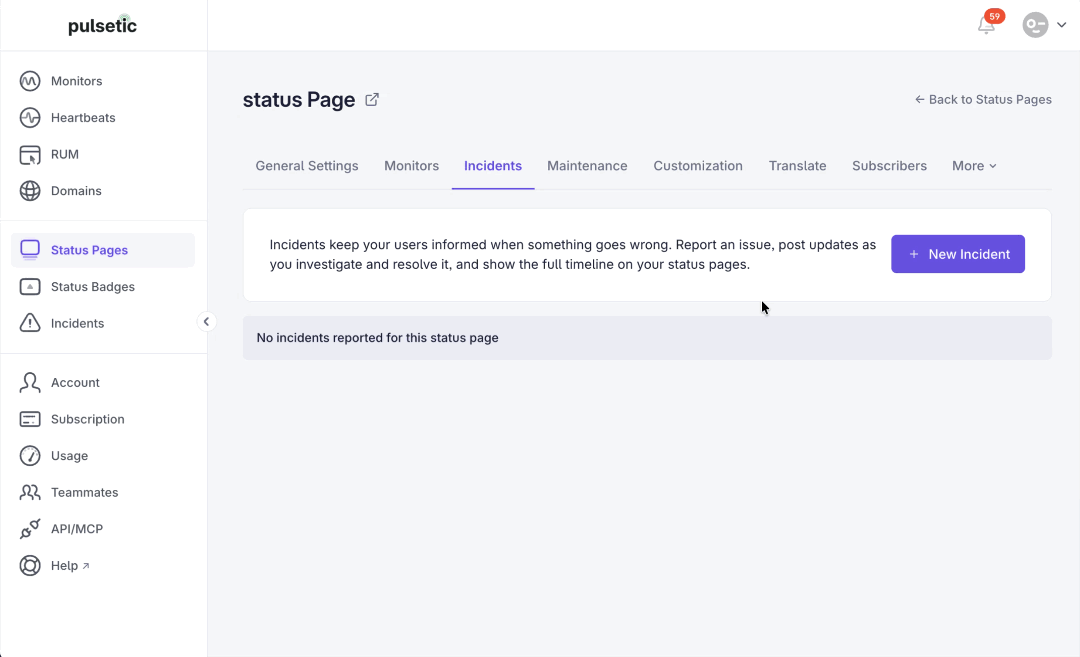
Task: Click the Status Pages monitor icon
Action: tap(30, 250)
